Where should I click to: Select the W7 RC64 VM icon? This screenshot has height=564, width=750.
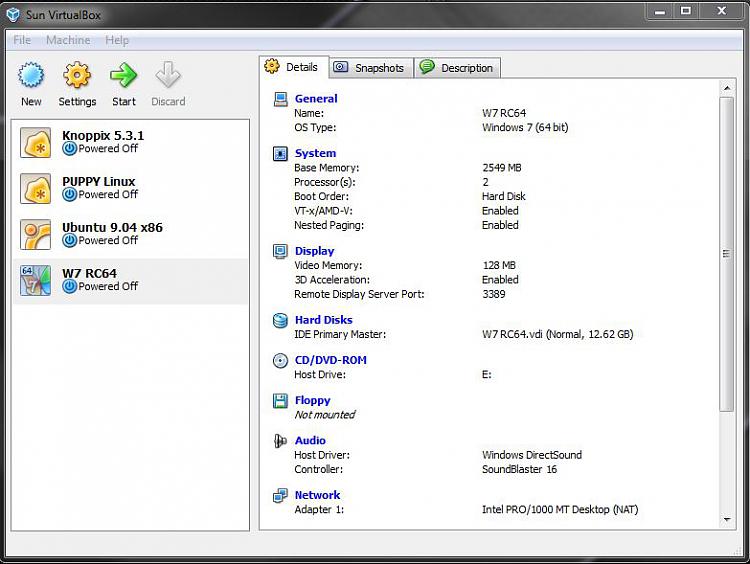coord(35,280)
